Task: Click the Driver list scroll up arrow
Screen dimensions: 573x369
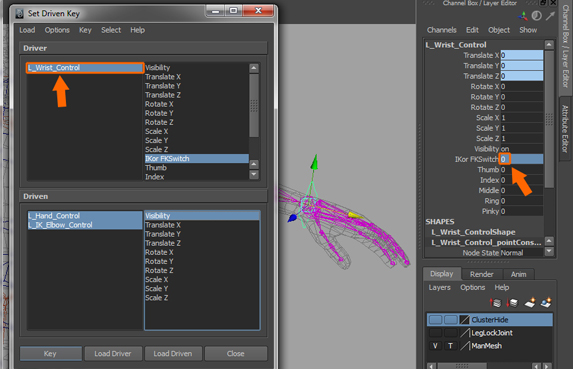Action: pos(254,68)
